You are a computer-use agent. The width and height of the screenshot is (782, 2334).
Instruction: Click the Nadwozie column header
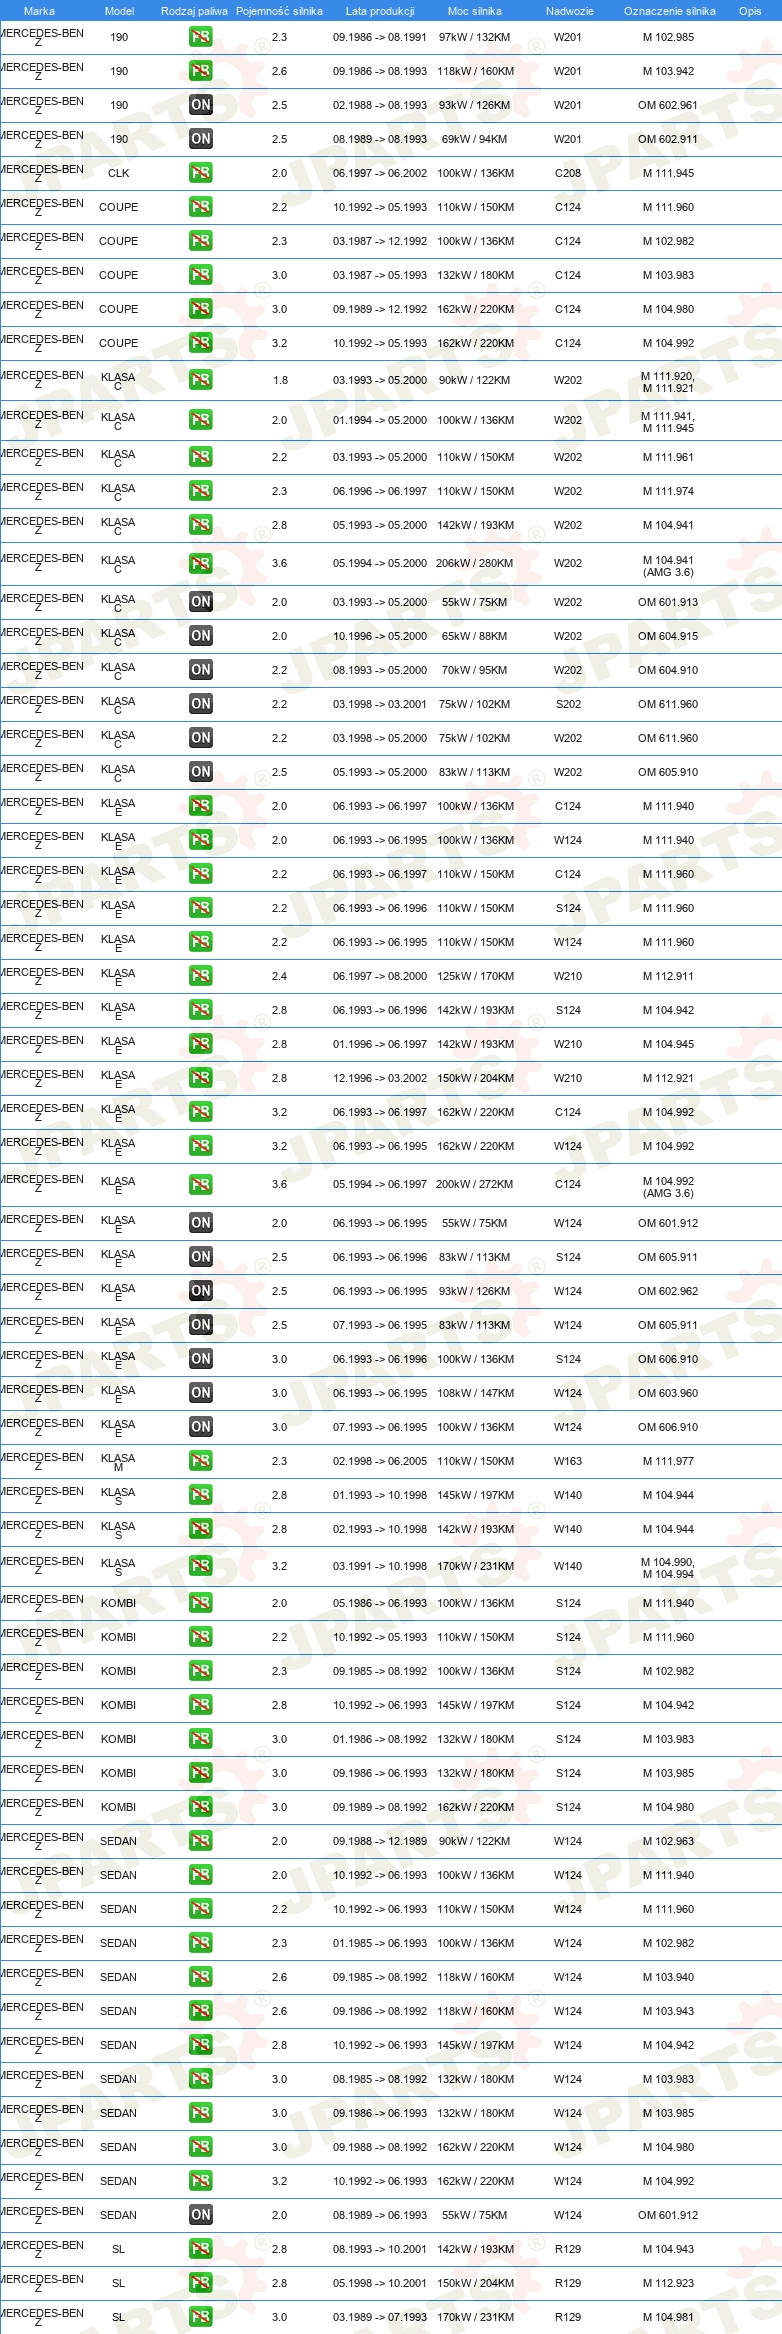569,11
